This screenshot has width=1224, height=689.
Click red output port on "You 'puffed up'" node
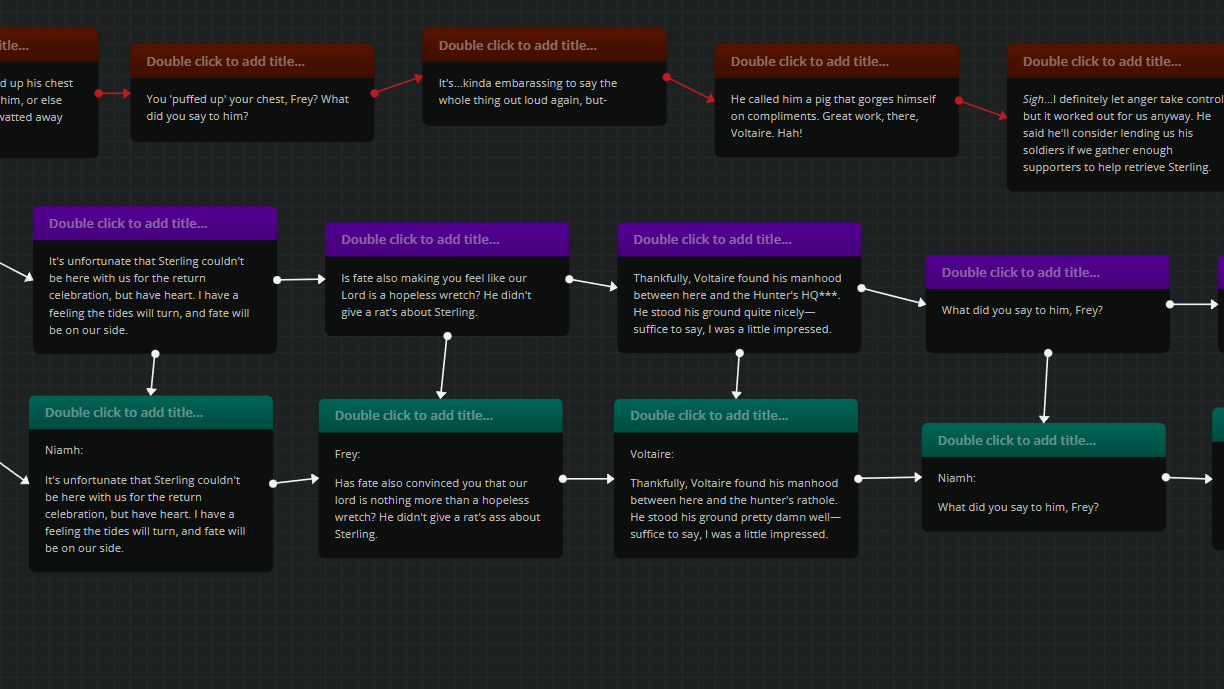point(375,93)
